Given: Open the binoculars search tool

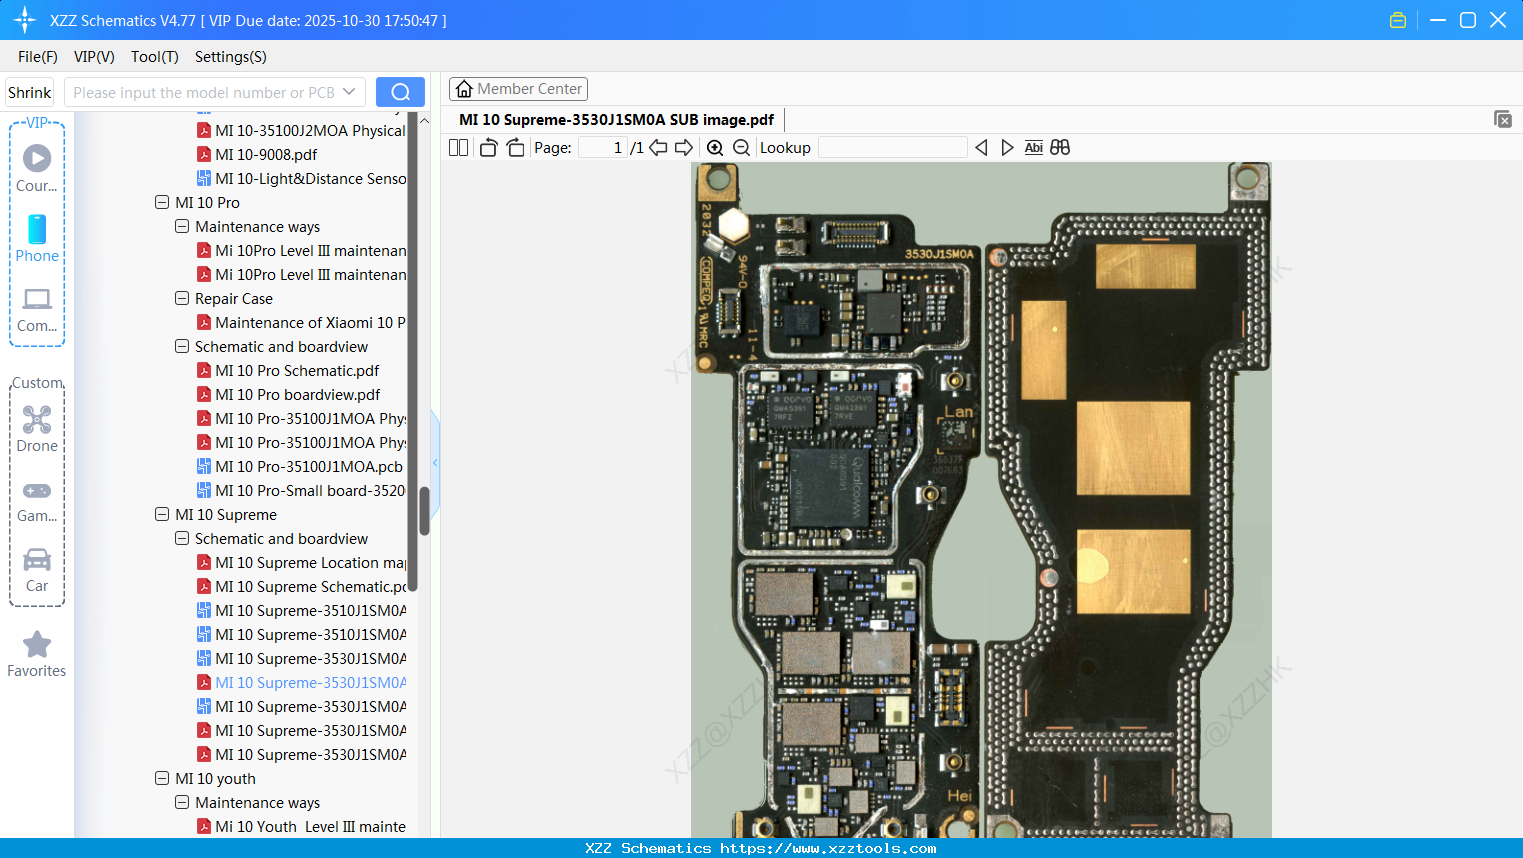Looking at the screenshot, I should click(1060, 147).
